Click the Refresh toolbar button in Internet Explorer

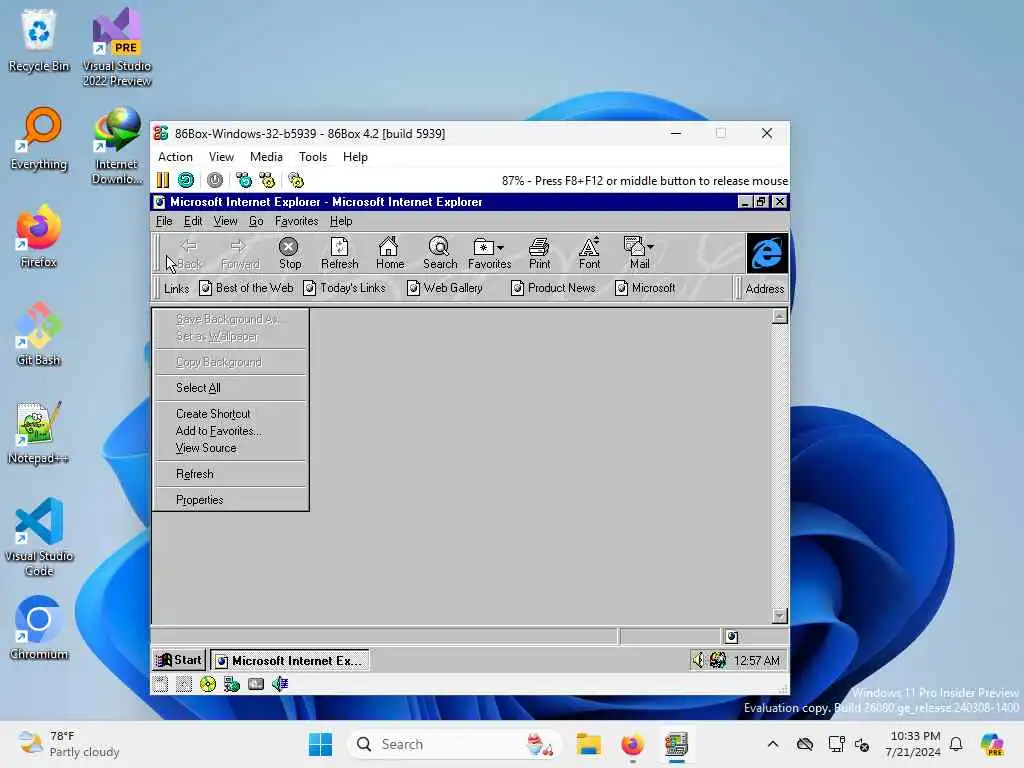(340, 253)
